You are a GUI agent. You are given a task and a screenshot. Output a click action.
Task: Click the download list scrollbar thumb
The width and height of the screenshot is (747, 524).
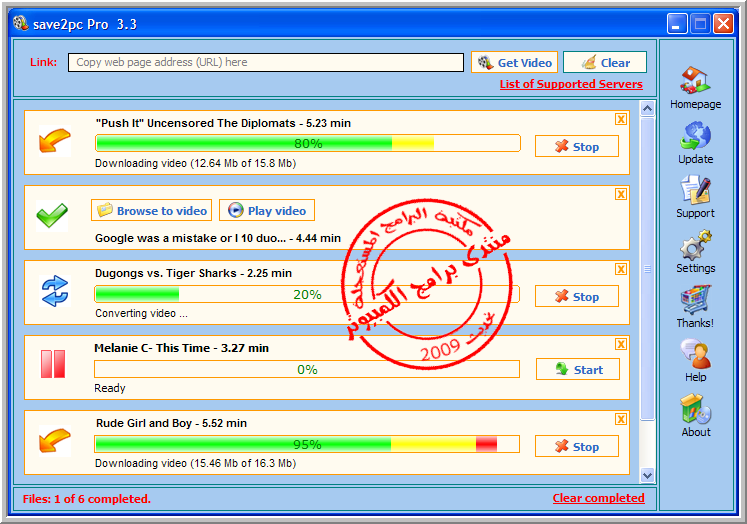[x=647, y=269]
